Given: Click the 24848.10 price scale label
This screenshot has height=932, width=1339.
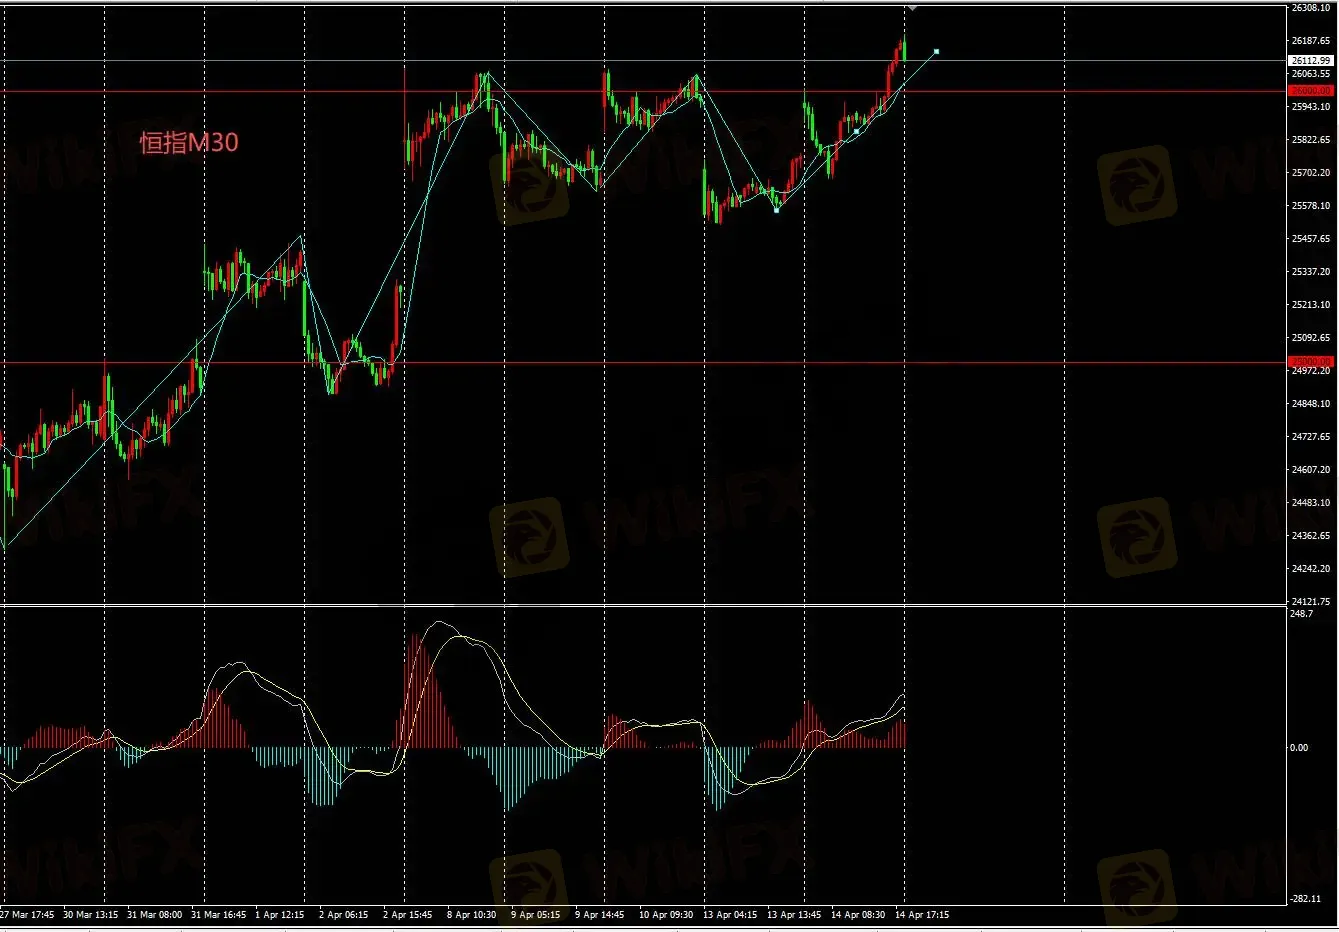Looking at the screenshot, I should click(x=1311, y=404).
